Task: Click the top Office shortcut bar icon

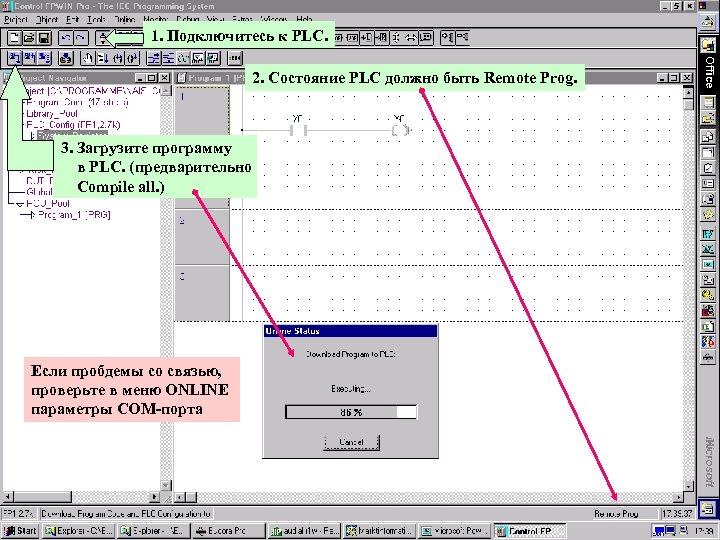Action: point(707,22)
